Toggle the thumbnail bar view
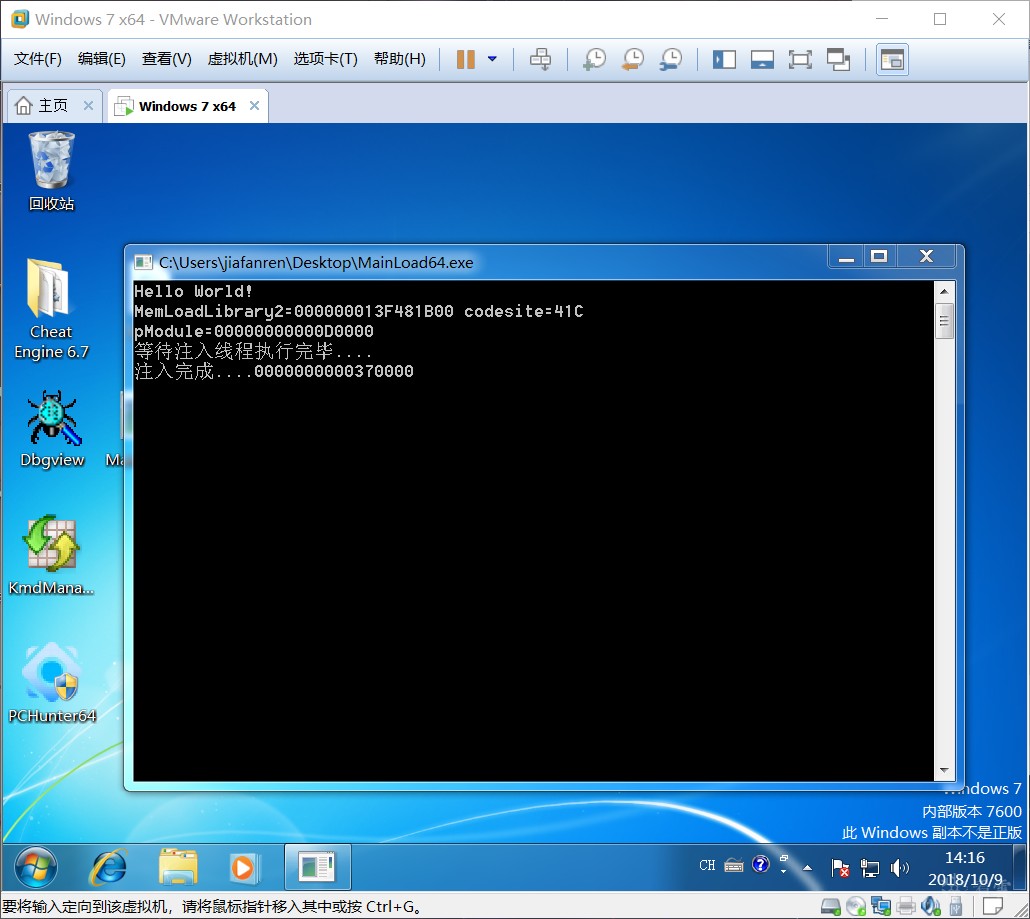 pyautogui.click(x=762, y=60)
